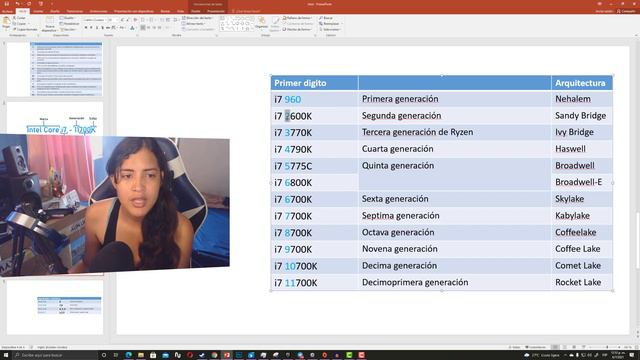Toggle italic (K) formatting

(91, 28)
